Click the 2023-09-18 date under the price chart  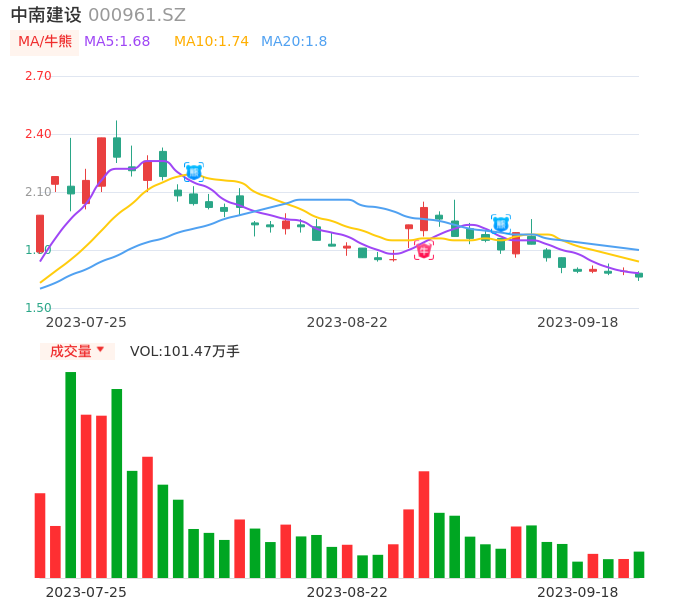[x=578, y=323]
